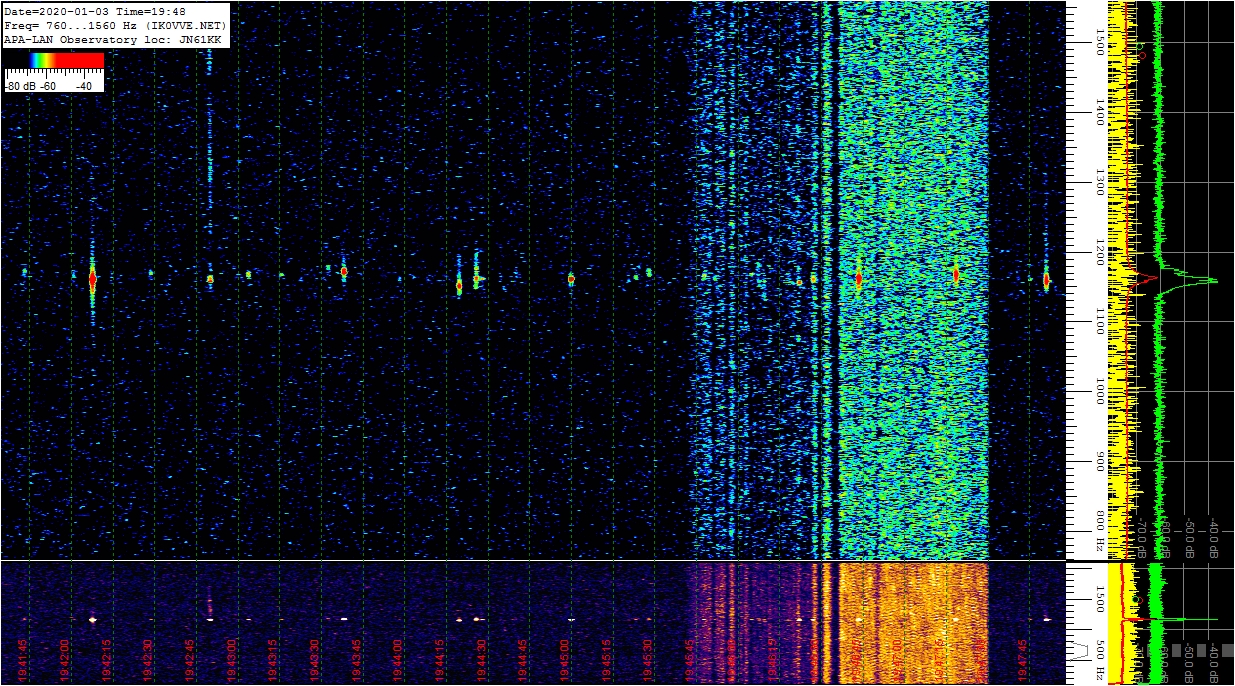Image resolution: width=1235 pixels, height=686 pixels.
Task: Click the 1500 label in lower panel scale
Action: click(1099, 598)
